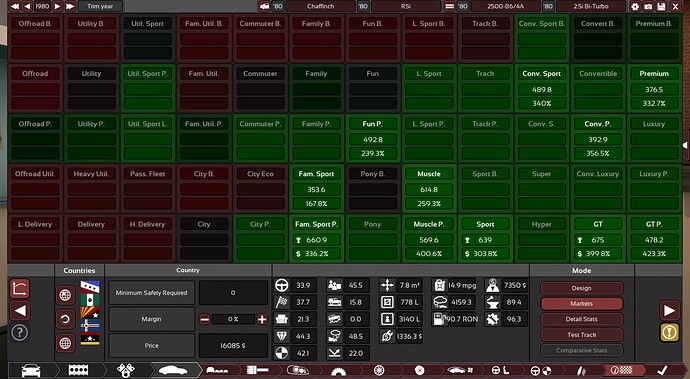Finish with the checkmark tab
Image resolution: width=690 pixels, height=379 pixels.
[661, 371]
